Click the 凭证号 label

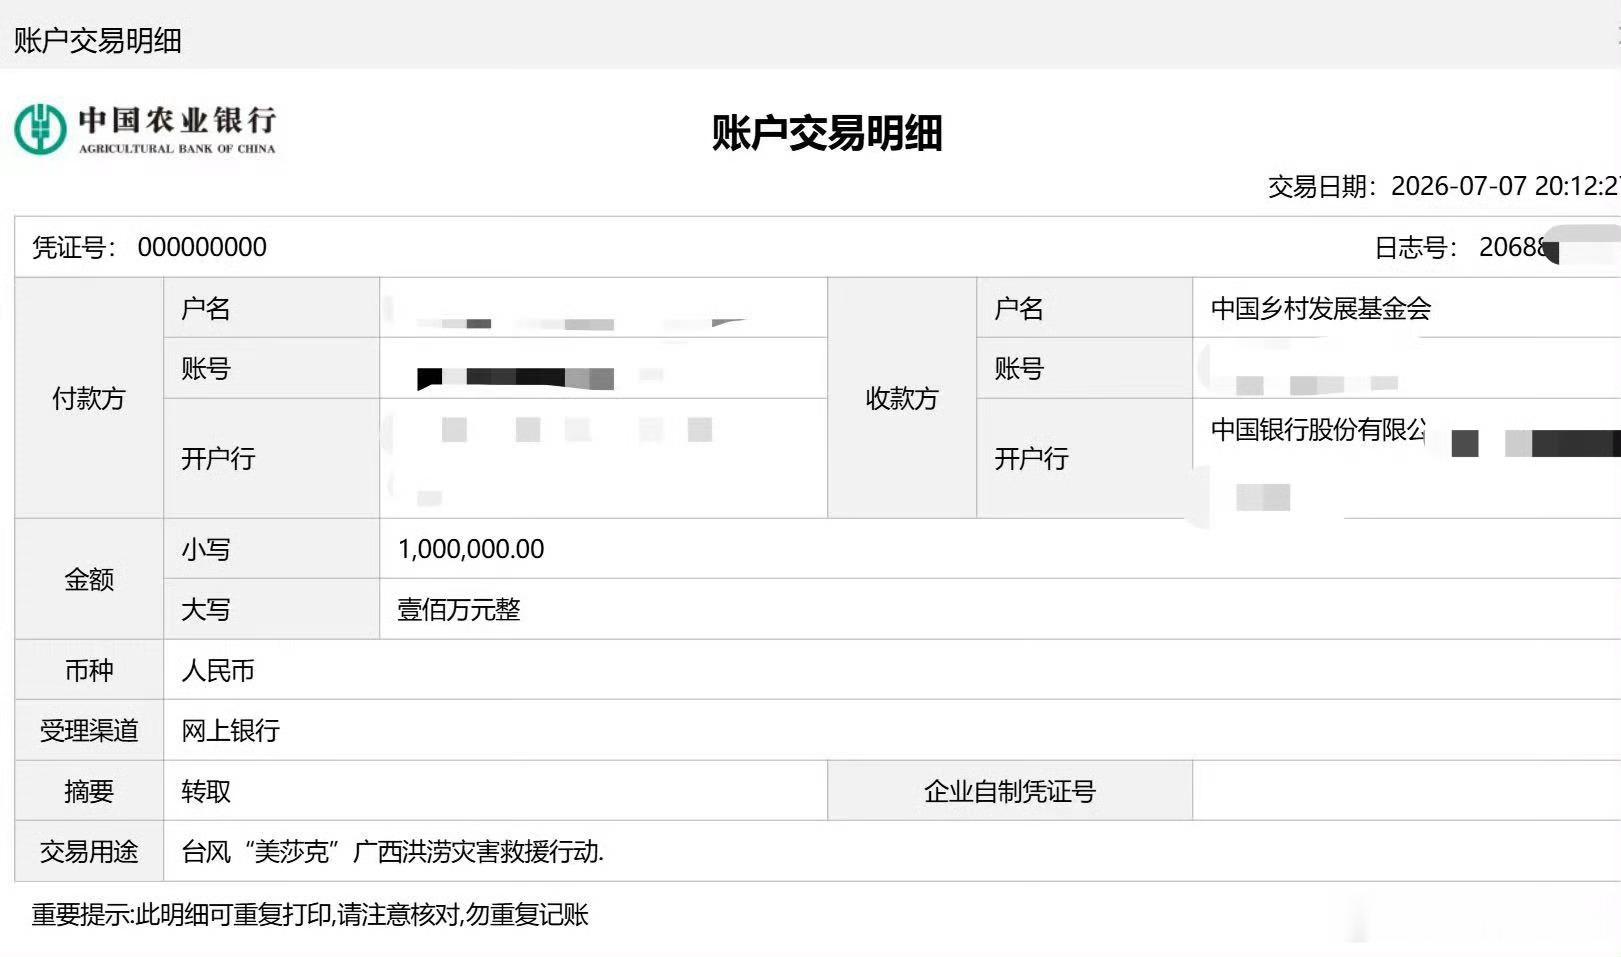point(74,247)
